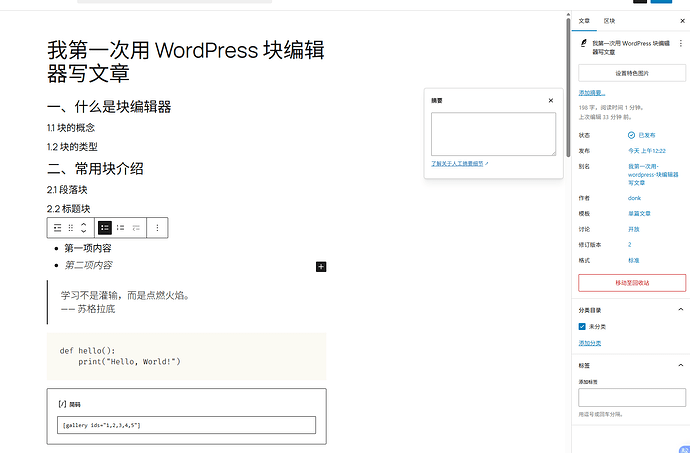Image resolution: width=690 pixels, height=453 pixels.
Task: Open the list block type switcher icon
Action: [x=57, y=228]
